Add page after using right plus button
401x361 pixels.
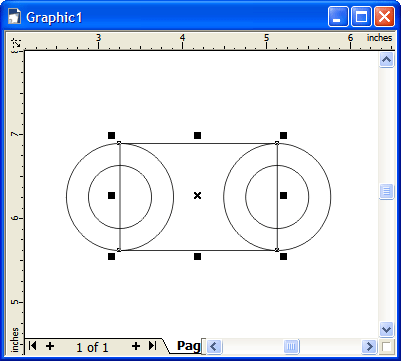(135, 346)
